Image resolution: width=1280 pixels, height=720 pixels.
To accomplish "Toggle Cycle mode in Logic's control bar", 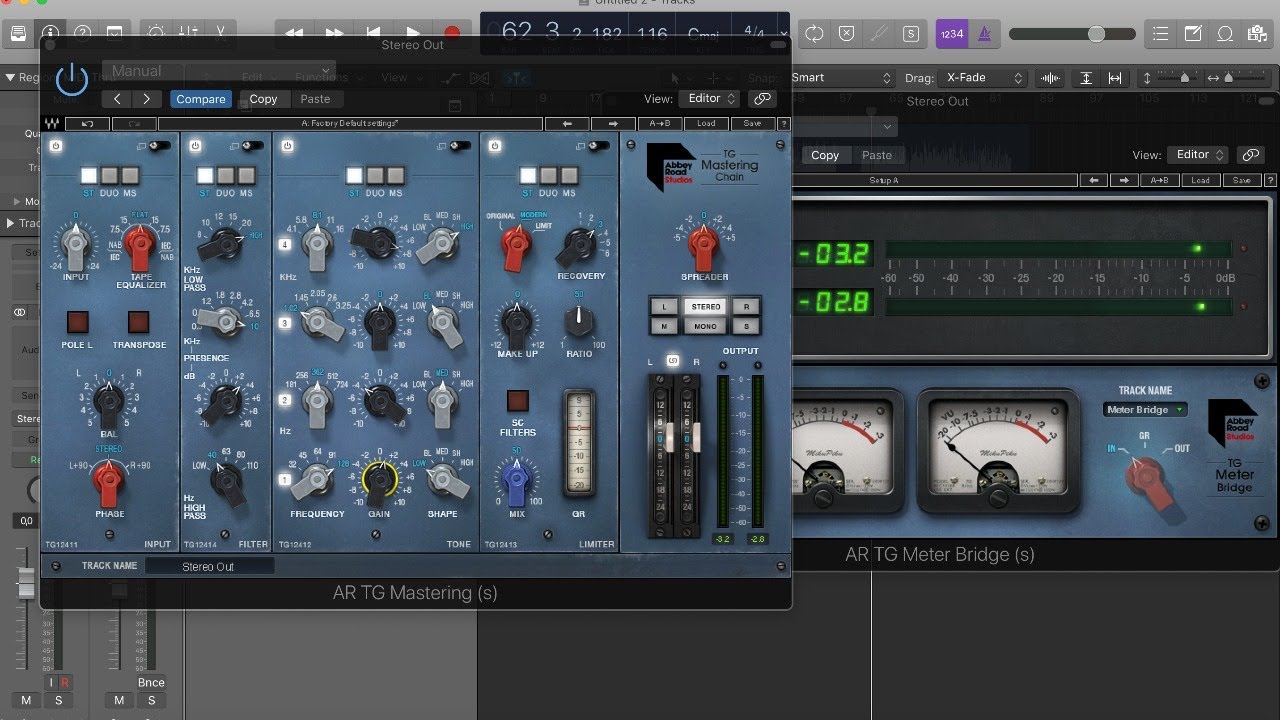I will (814, 33).
